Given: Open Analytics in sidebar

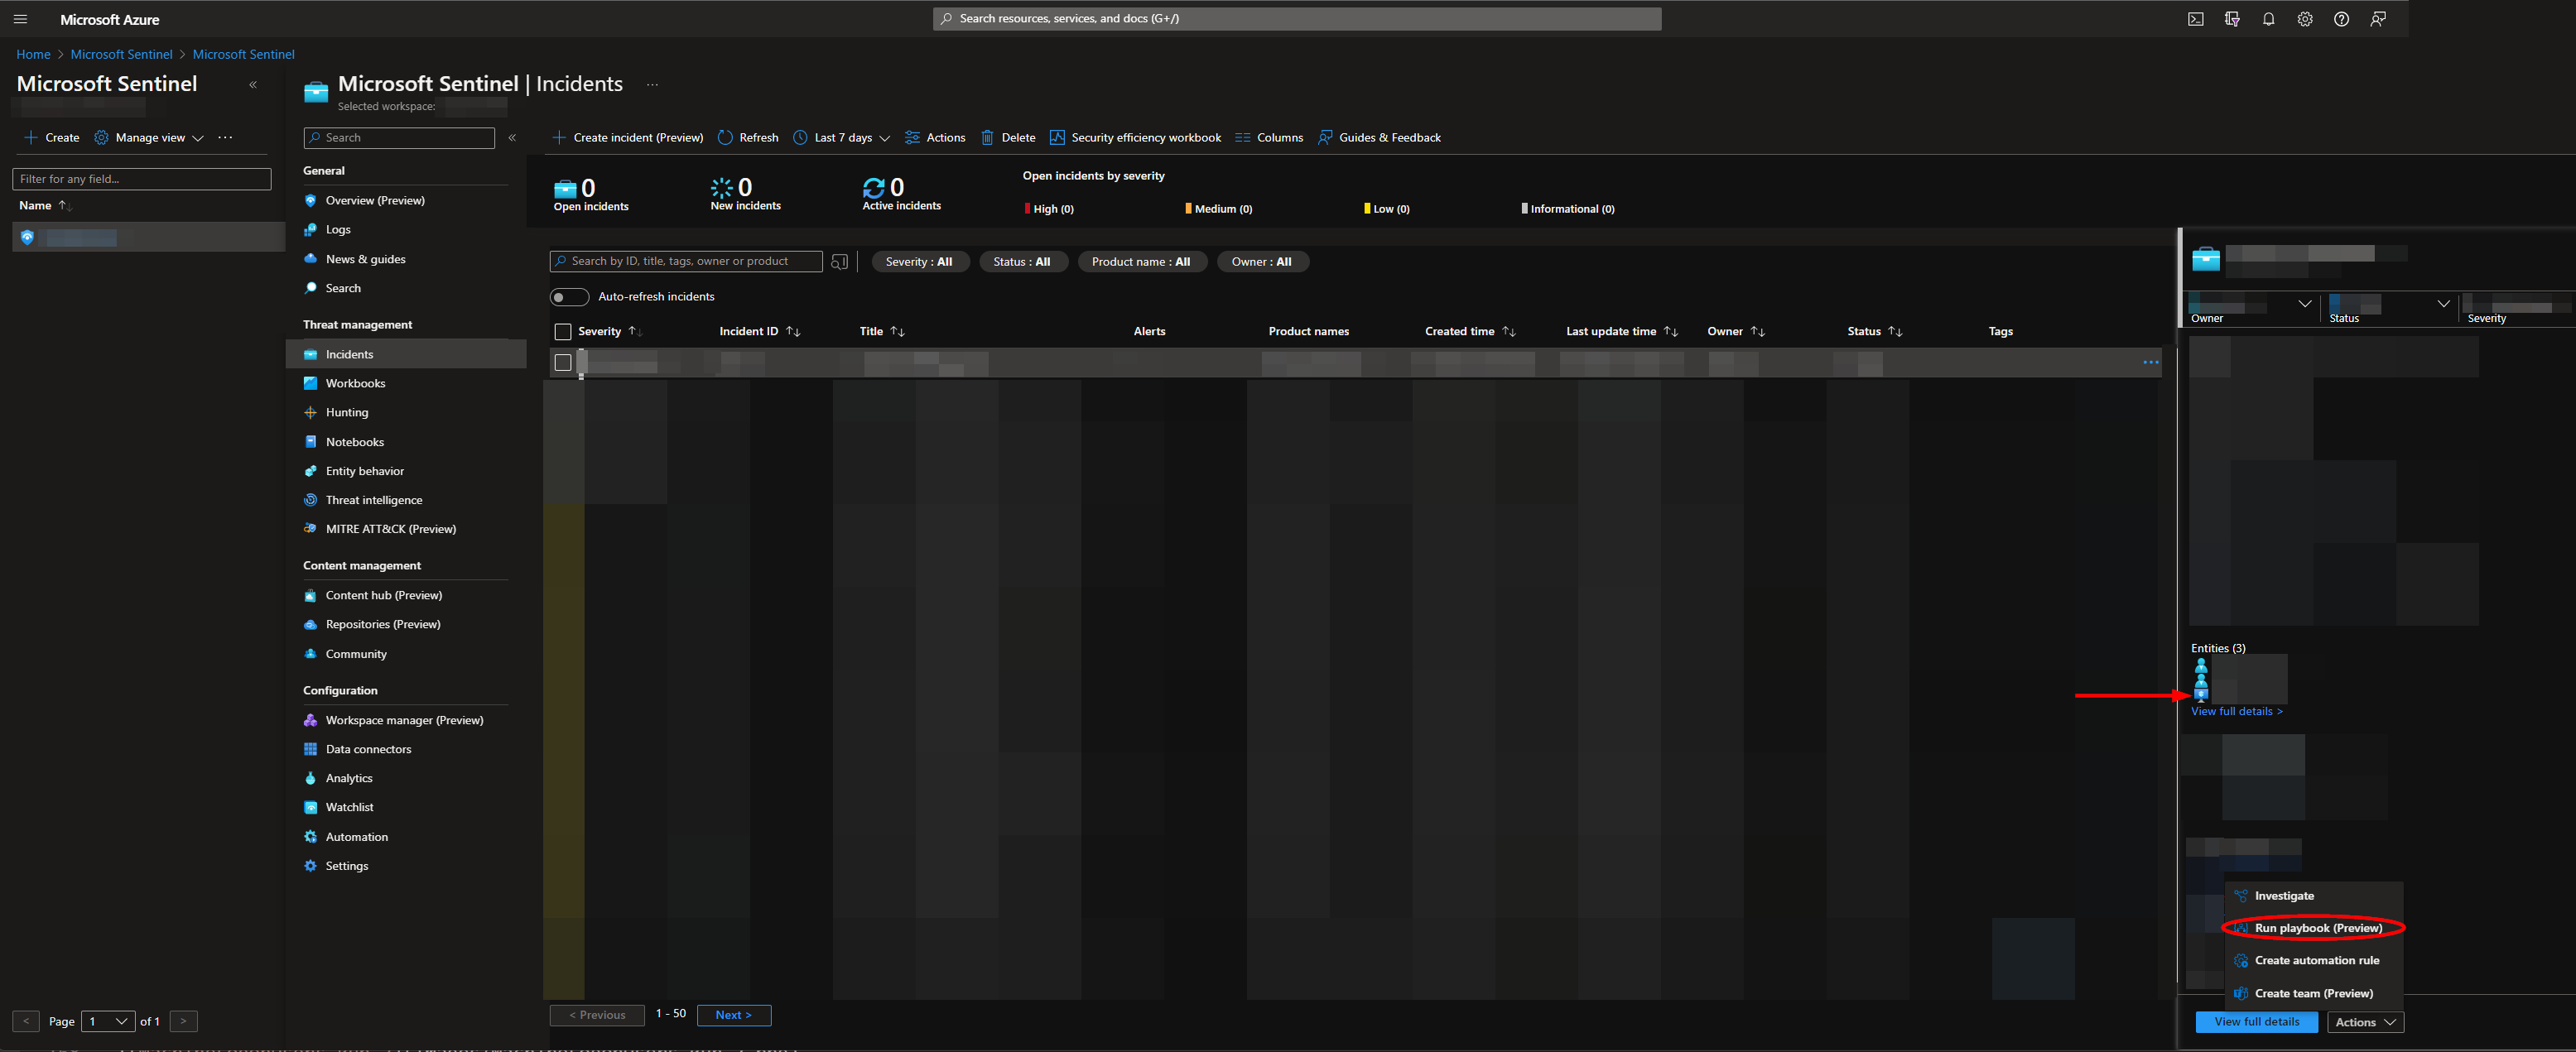Looking at the screenshot, I should pos(348,778).
